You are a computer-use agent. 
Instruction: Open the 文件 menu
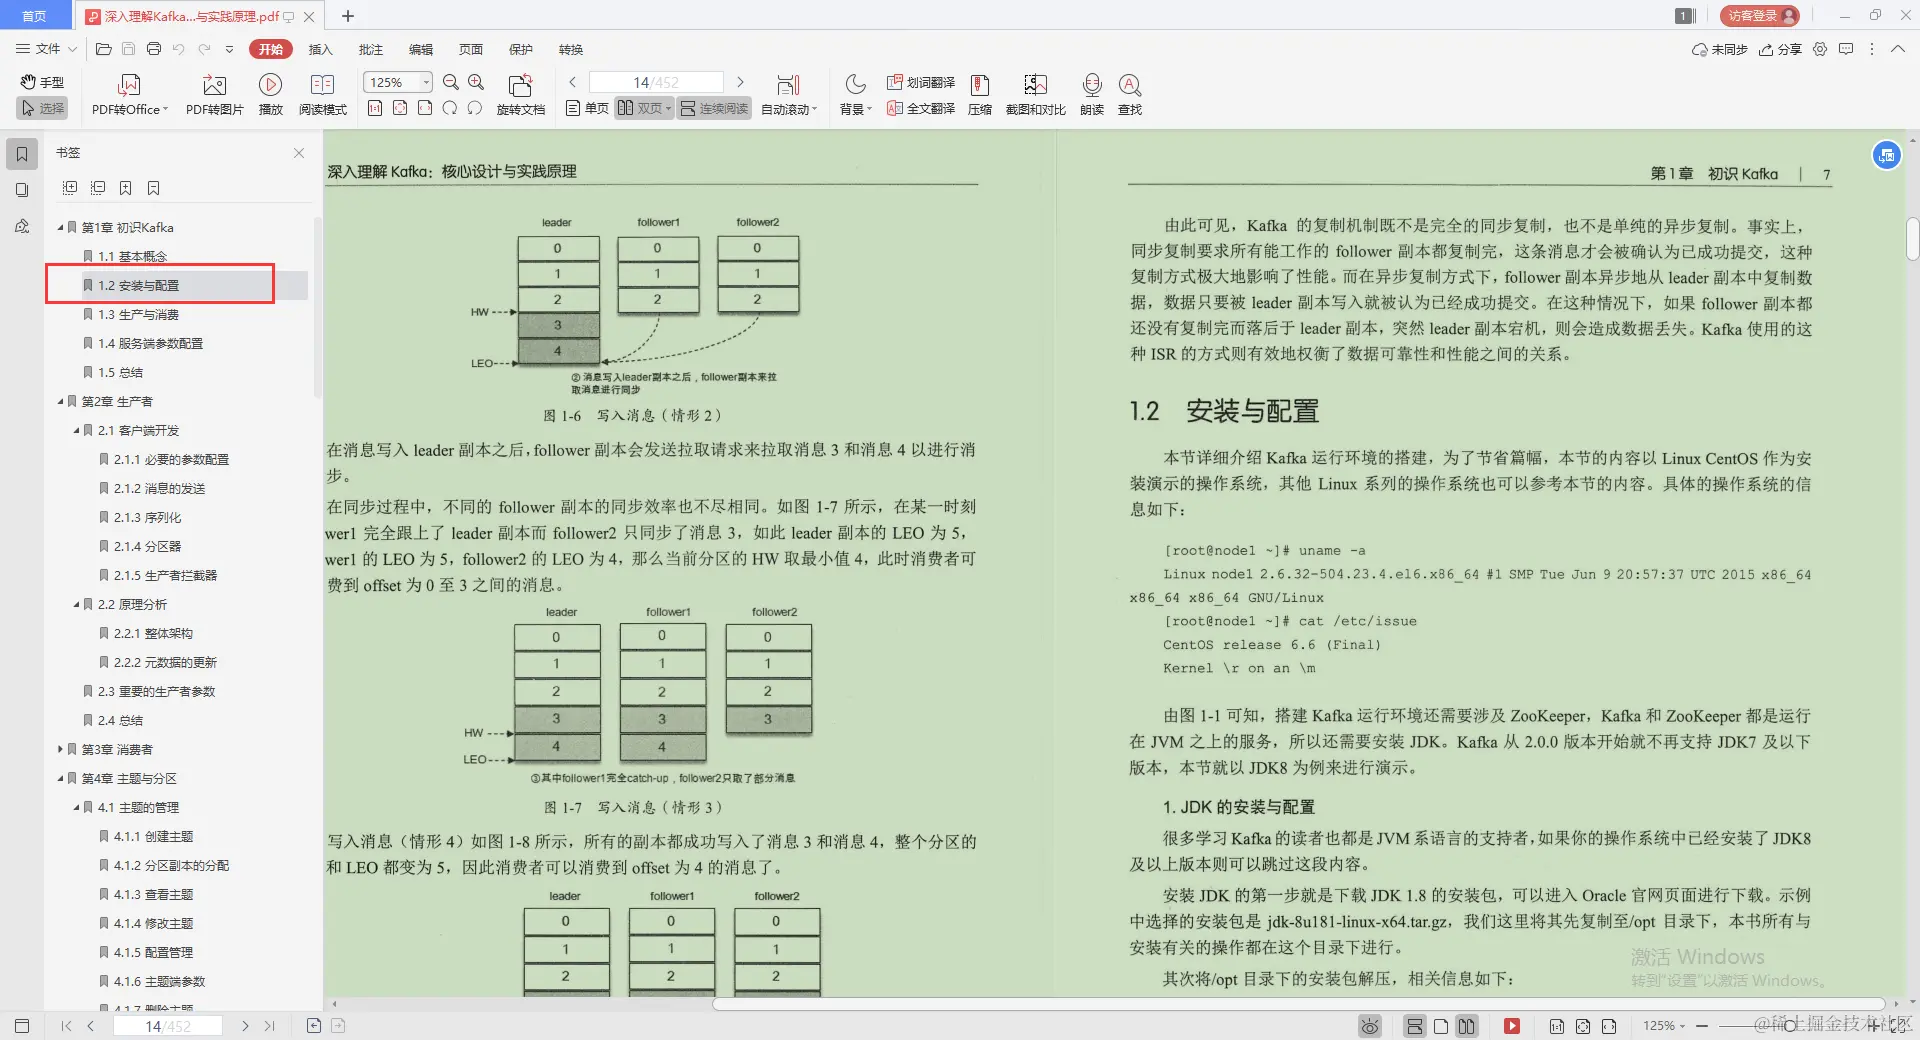coord(44,49)
